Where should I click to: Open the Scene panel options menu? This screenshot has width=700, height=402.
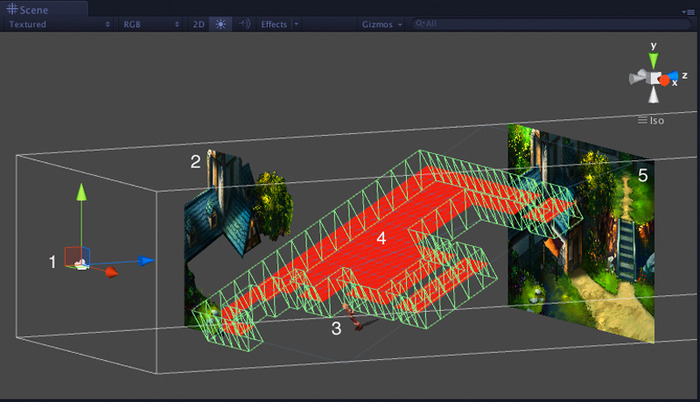(688, 12)
